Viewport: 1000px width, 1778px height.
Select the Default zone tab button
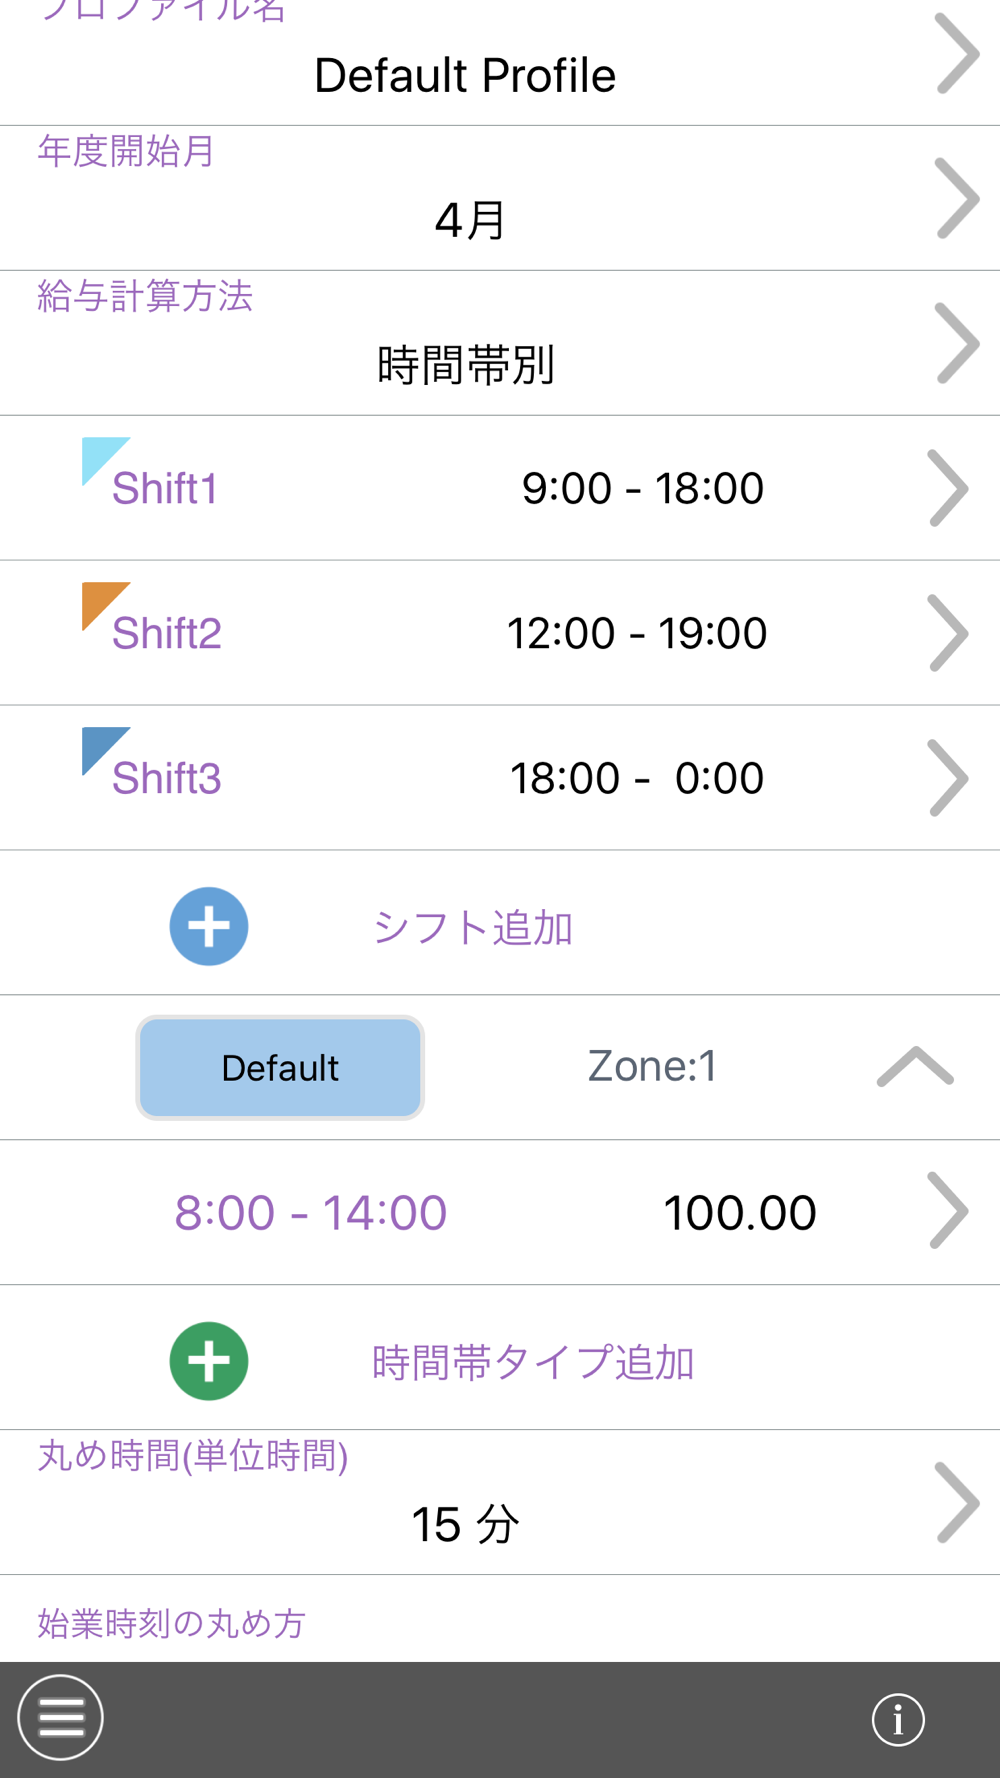280,1067
